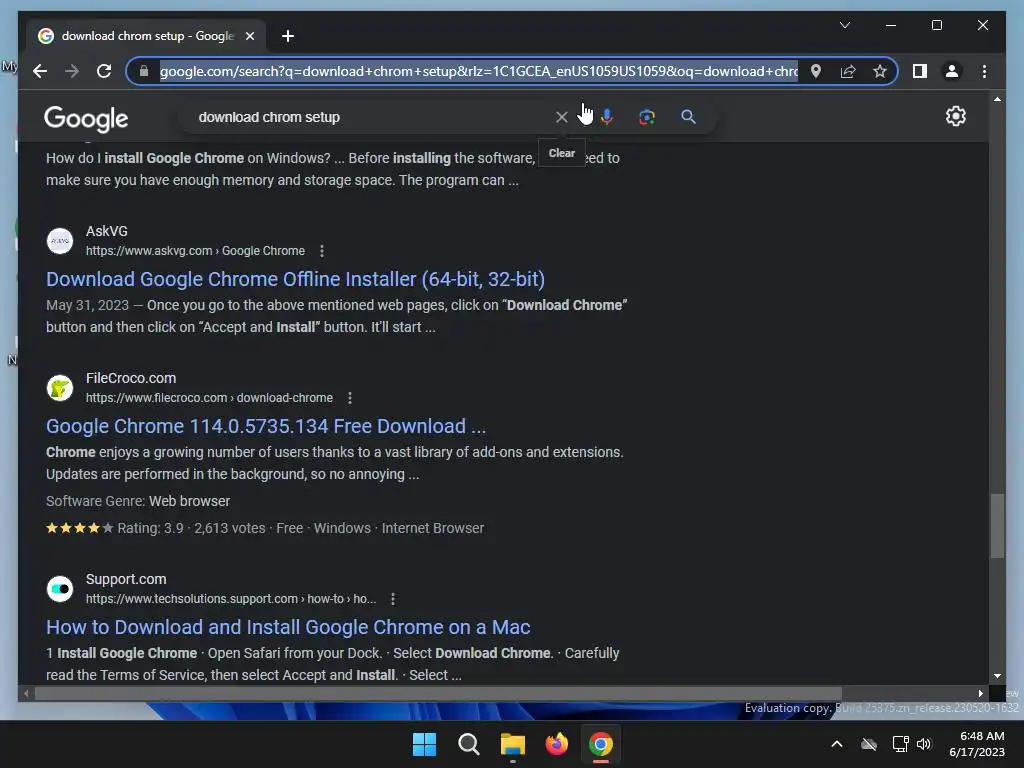Open AskVG result options menu
The image size is (1024, 768).
[x=321, y=251]
